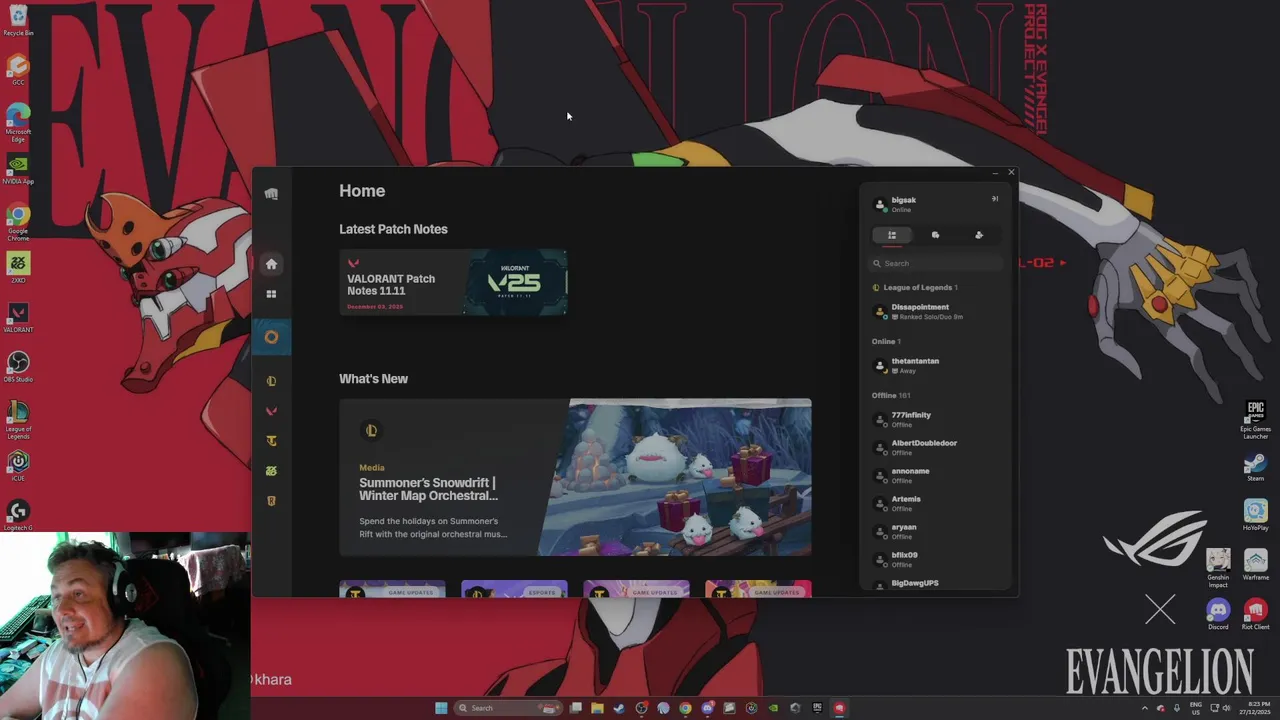Open VALORANT from the Riot sidebar
This screenshot has height=720, width=1280.
pyautogui.click(x=271, y=411)
